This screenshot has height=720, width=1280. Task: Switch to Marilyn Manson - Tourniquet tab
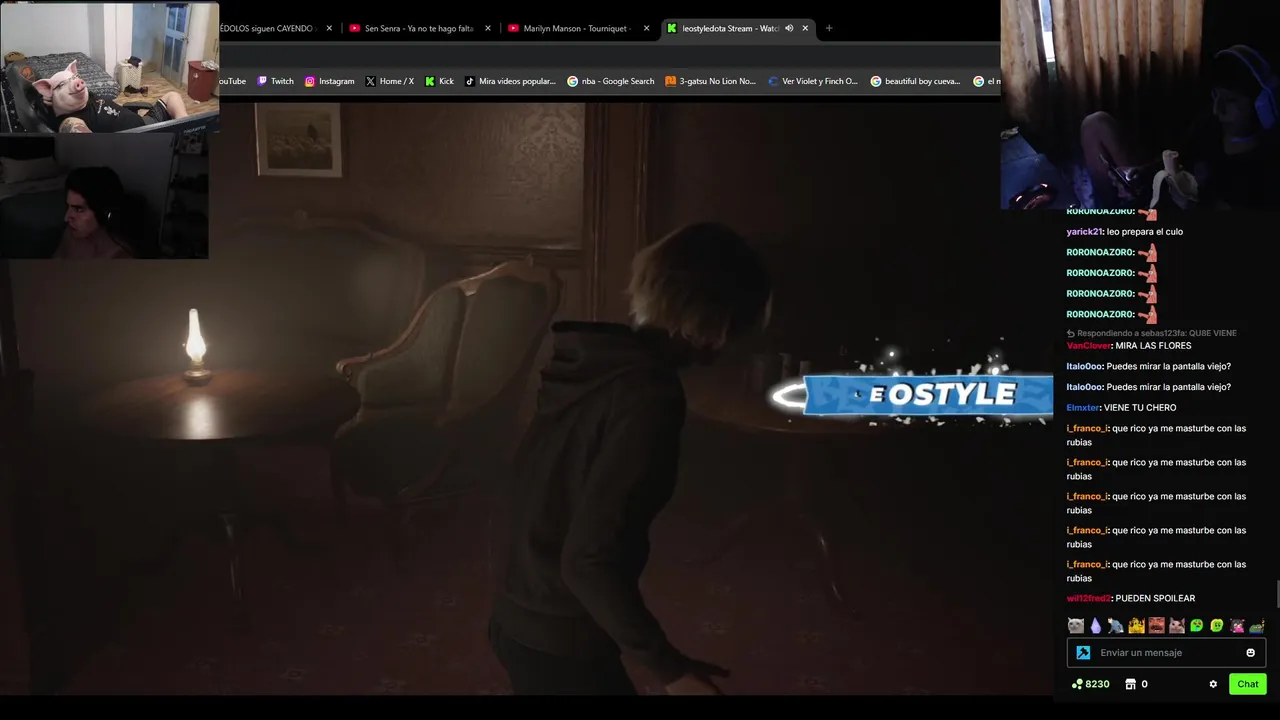[578, 28]
